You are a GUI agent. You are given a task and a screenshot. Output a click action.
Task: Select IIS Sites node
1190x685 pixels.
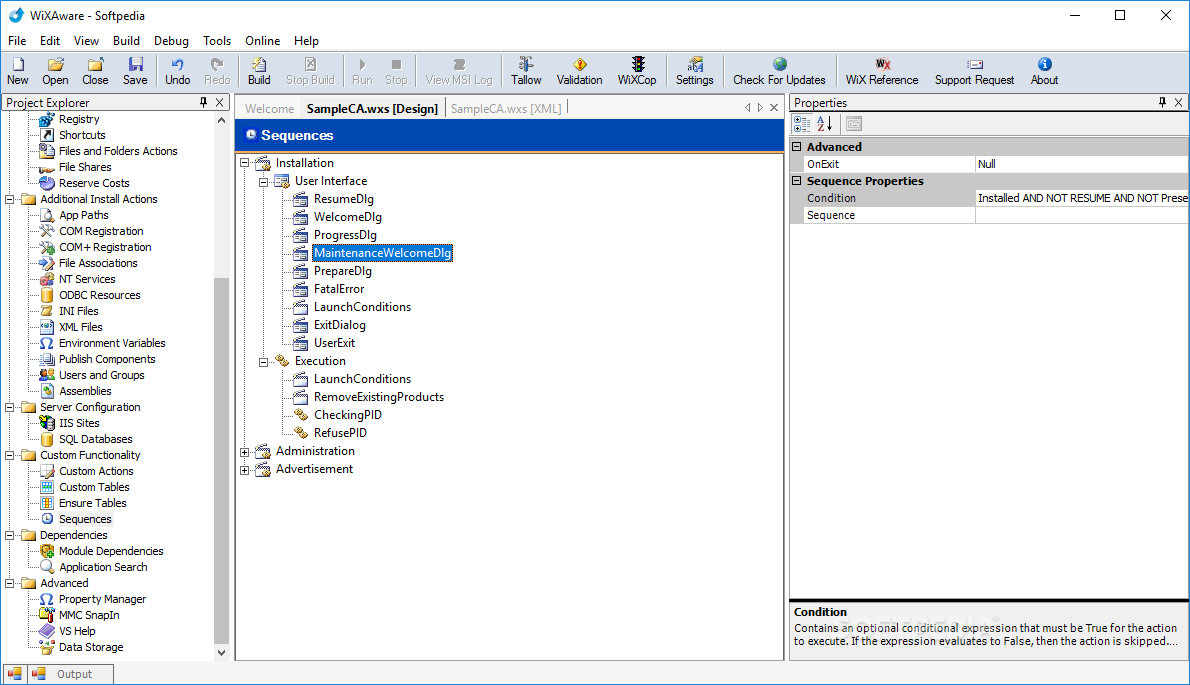79,423
